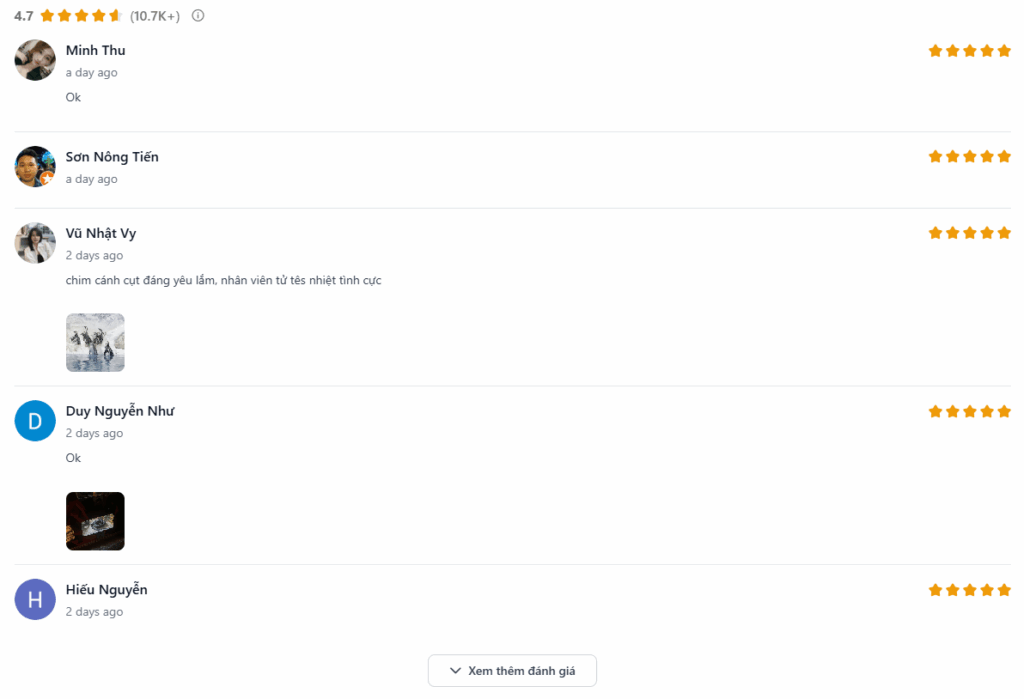Open the penguin photo in Vũ Nhật Vy's review

tap(95, 343)
